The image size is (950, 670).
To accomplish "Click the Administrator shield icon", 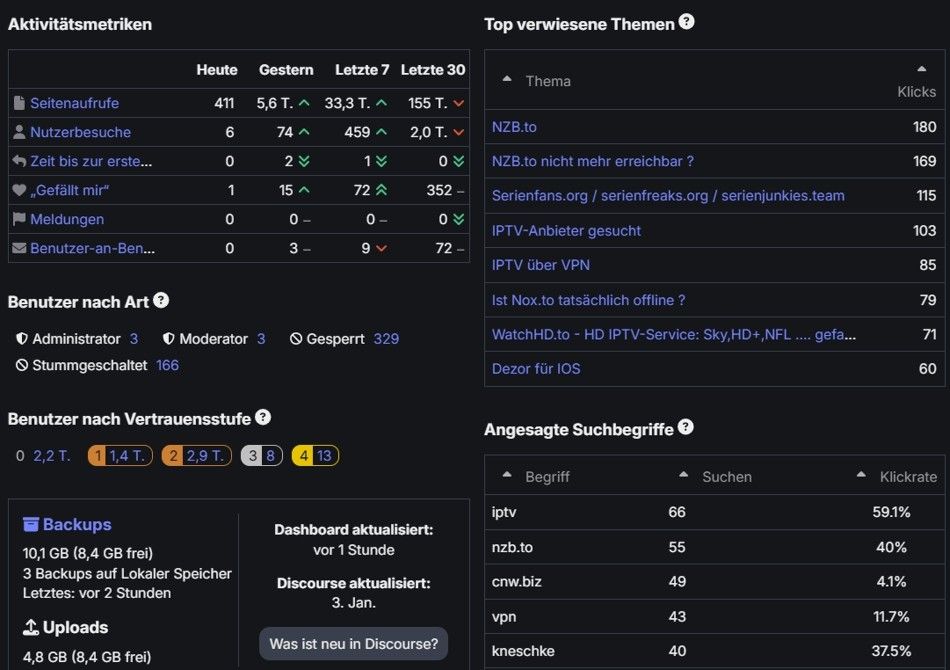I will [x=22, y=339].
